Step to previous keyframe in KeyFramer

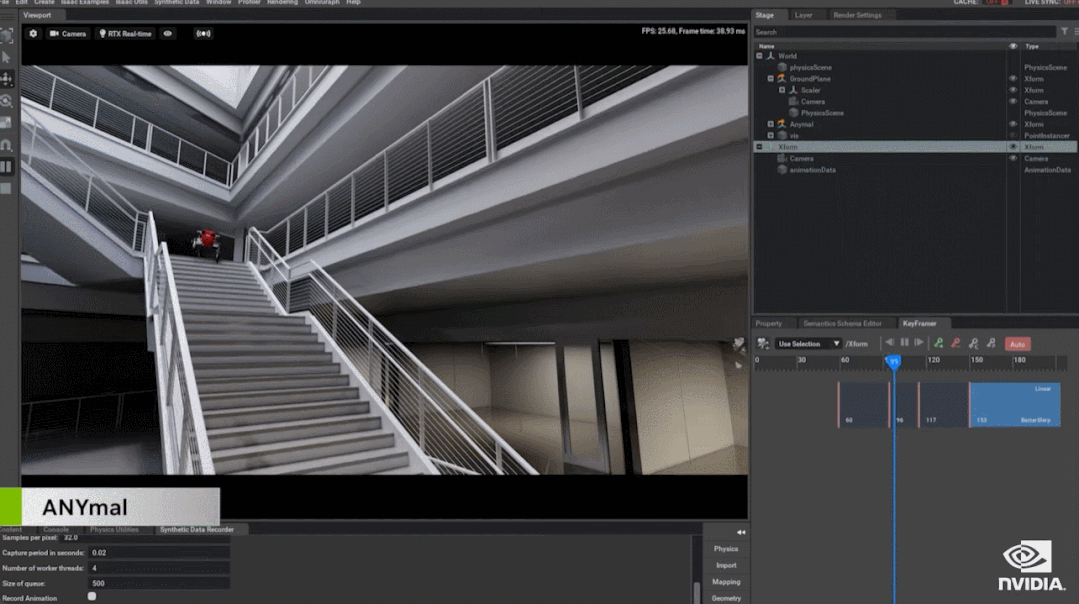[x=889, y=343]
